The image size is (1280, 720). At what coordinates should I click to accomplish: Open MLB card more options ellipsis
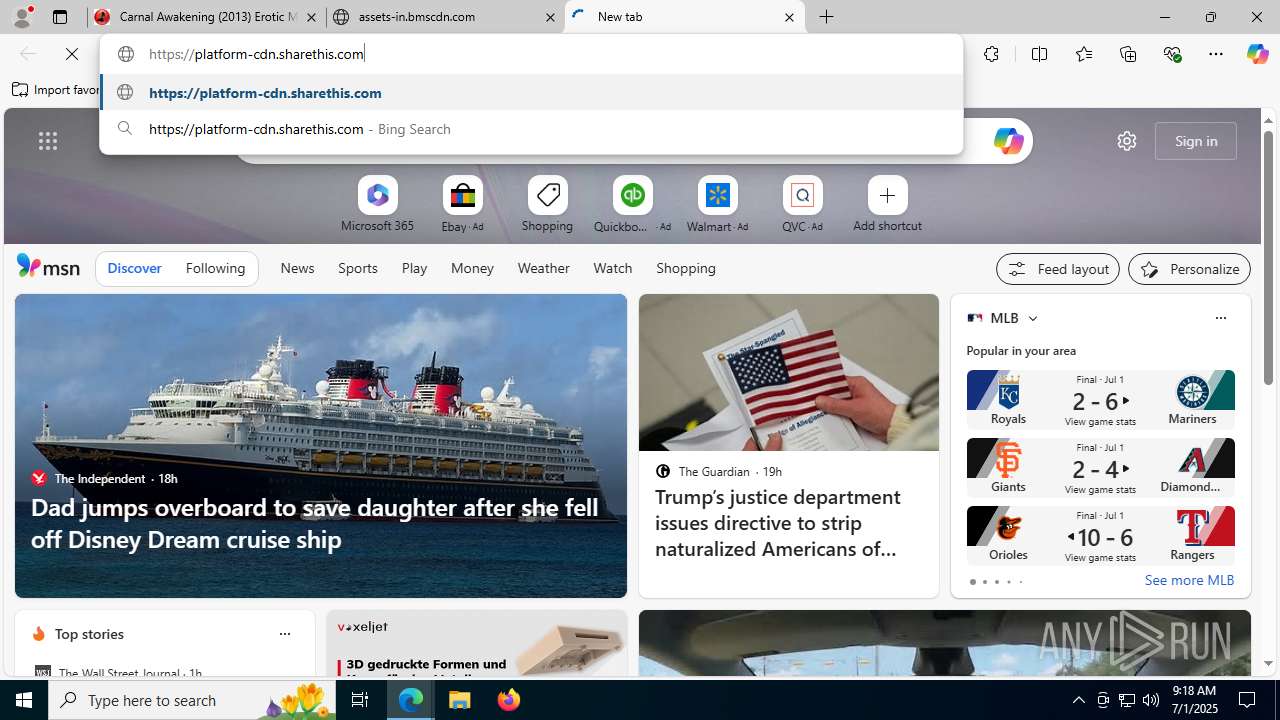point(1220,318)
